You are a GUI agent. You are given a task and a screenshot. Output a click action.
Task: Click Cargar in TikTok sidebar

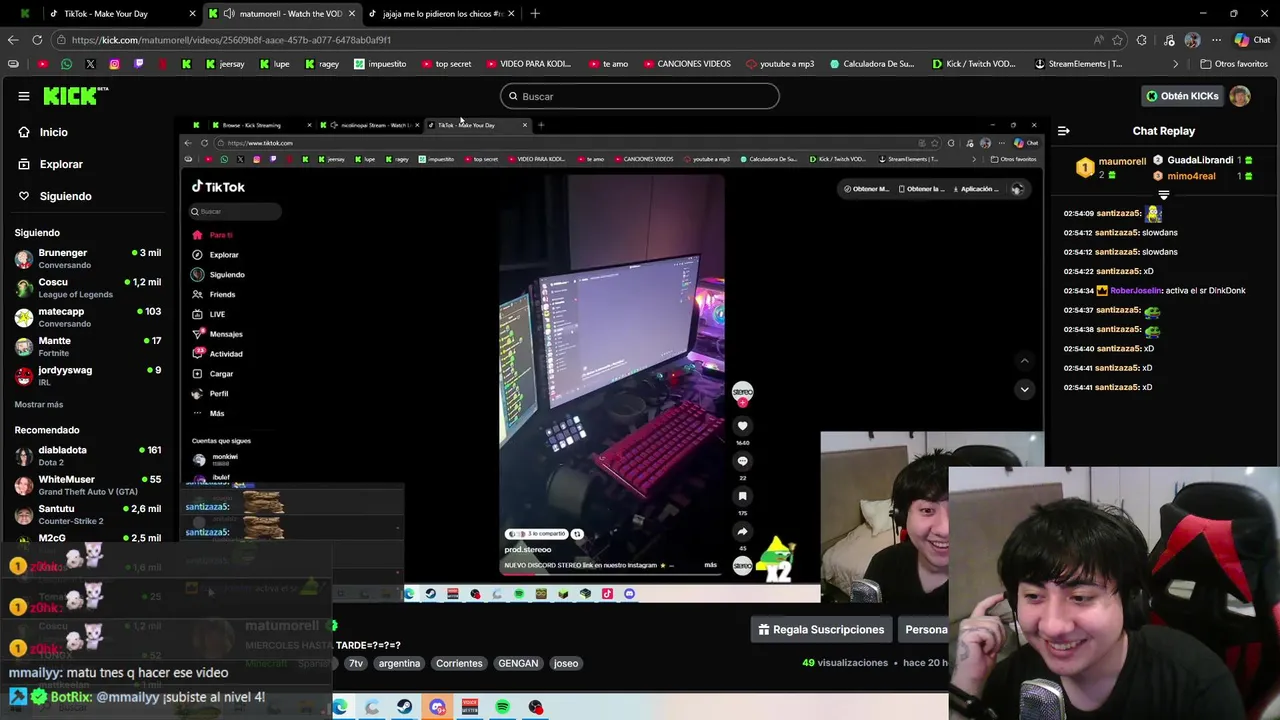pyautogui.click(x=214, y=374)
